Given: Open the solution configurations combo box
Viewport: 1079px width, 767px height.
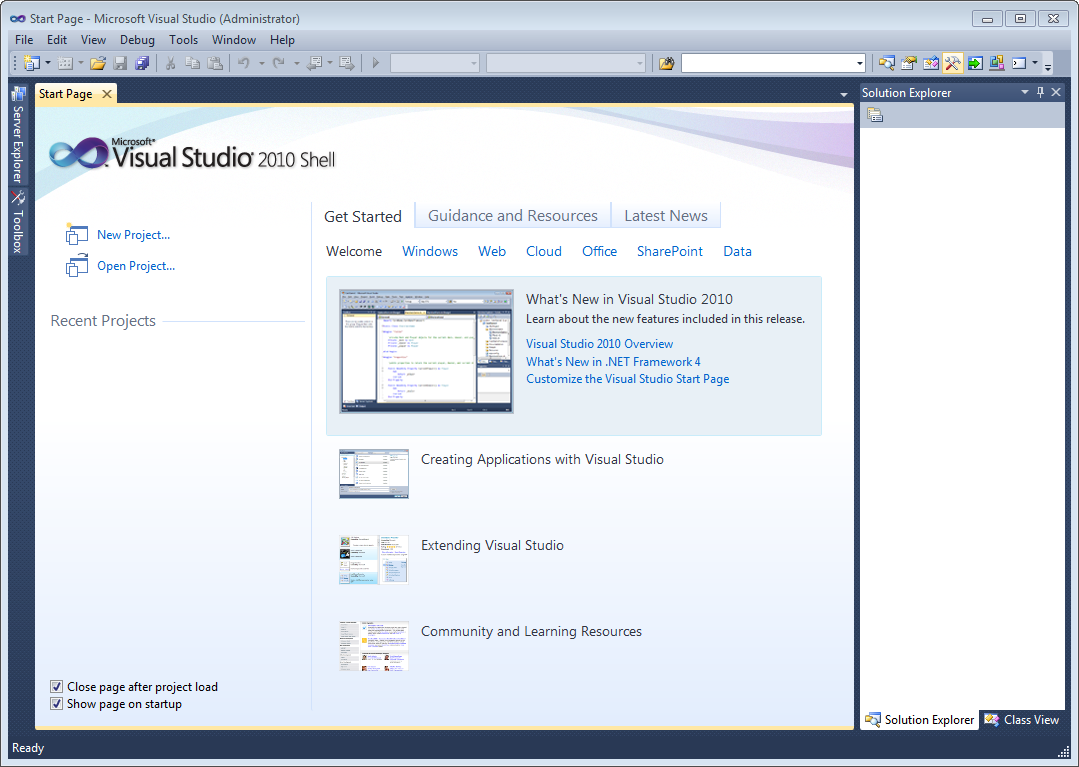Looking at the screenshot, I should (x=435, y=62).
